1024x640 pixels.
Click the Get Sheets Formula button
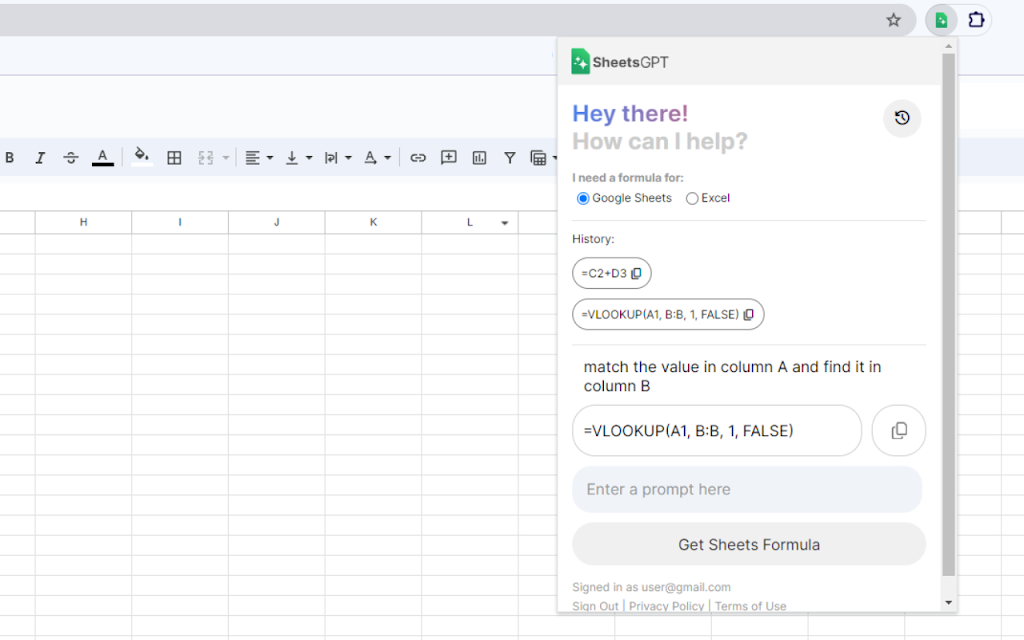(x=748, y=544)
